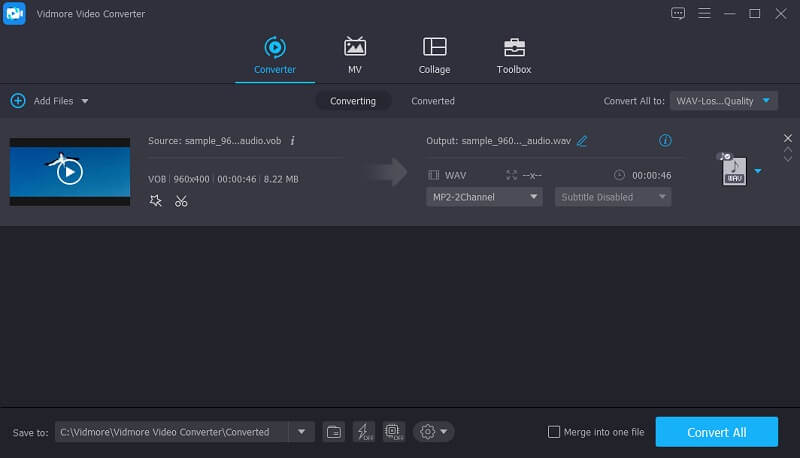Viewport: 800px width, 458px height.
Task: Rename output file with pencil icon
Action: coord(582,141)
